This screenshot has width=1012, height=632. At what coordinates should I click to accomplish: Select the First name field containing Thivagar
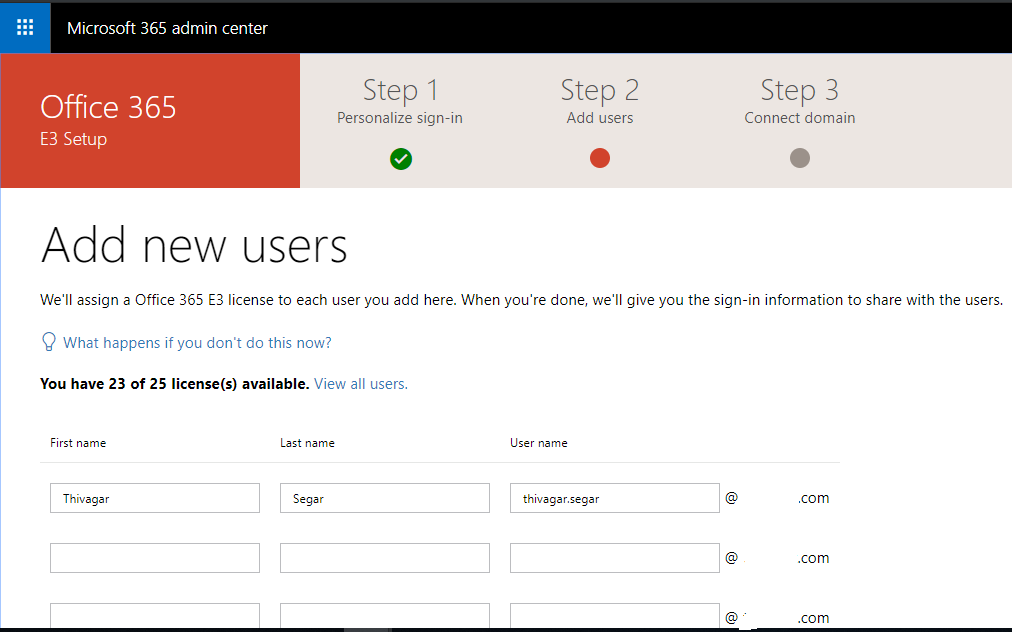(x=154, y=497)
